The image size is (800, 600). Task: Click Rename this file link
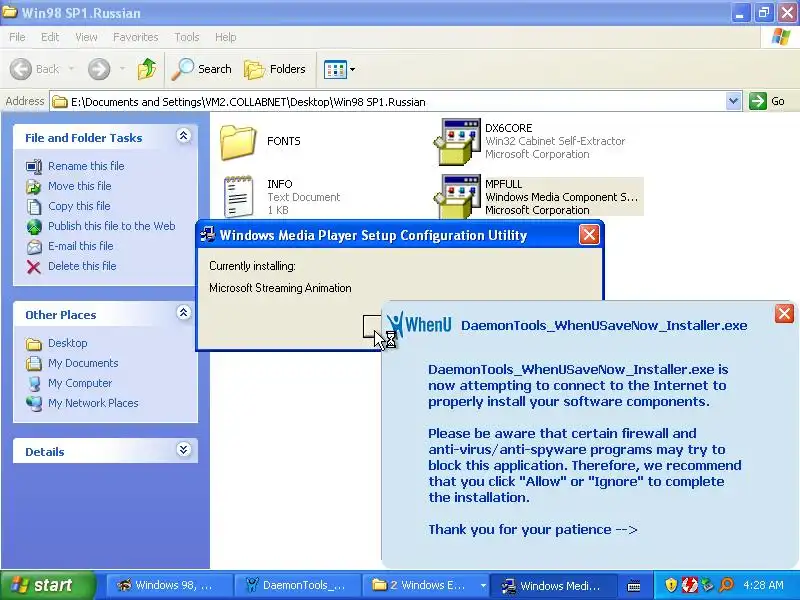coord(86,166)
